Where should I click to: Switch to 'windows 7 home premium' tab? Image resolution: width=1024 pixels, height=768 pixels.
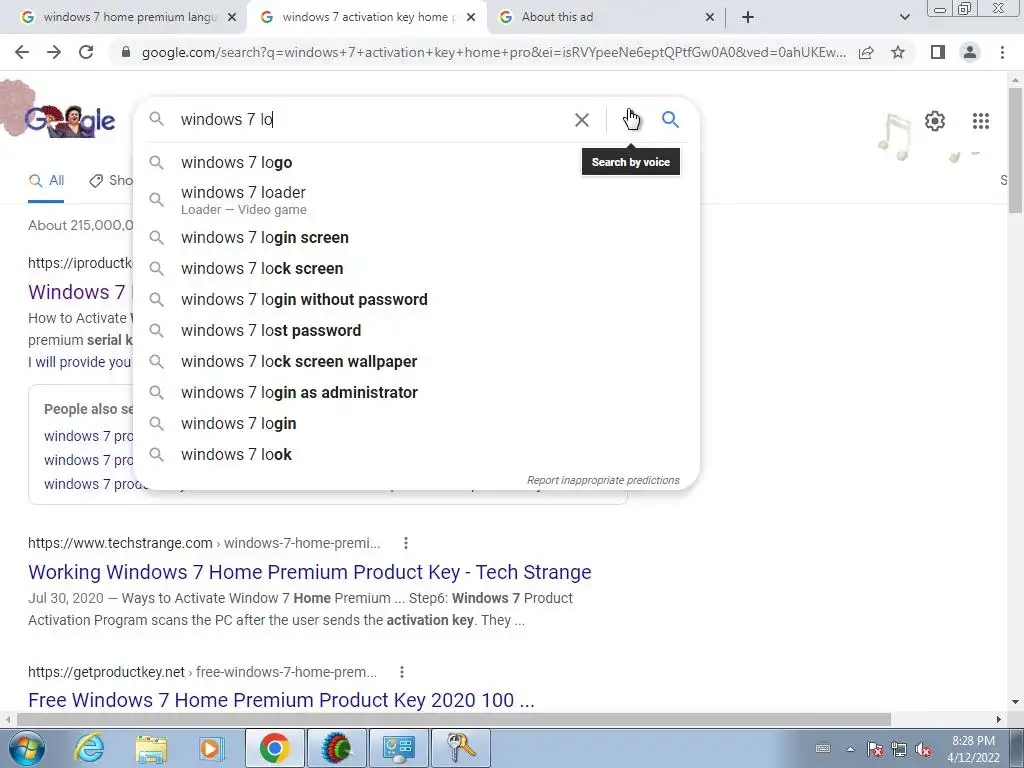(123, 17)
